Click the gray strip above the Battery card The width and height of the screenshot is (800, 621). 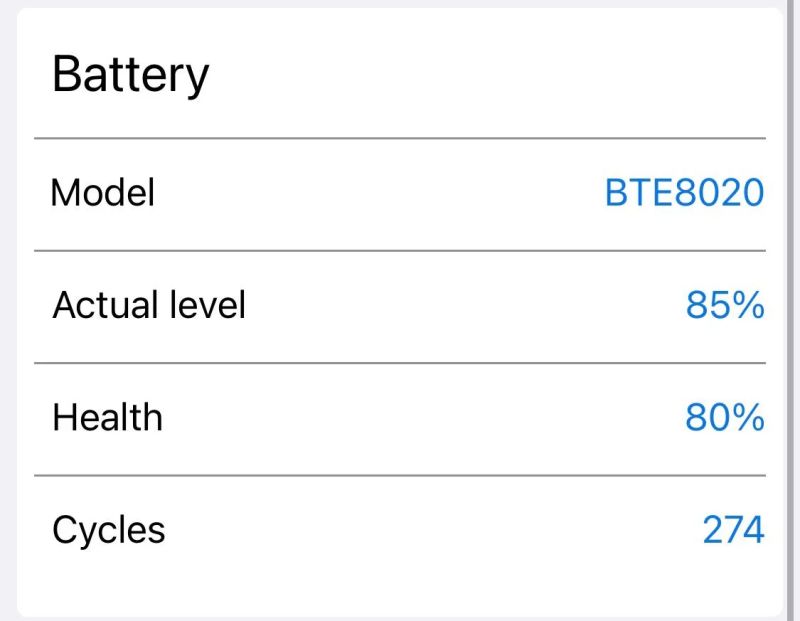click(x=400, y=3)
